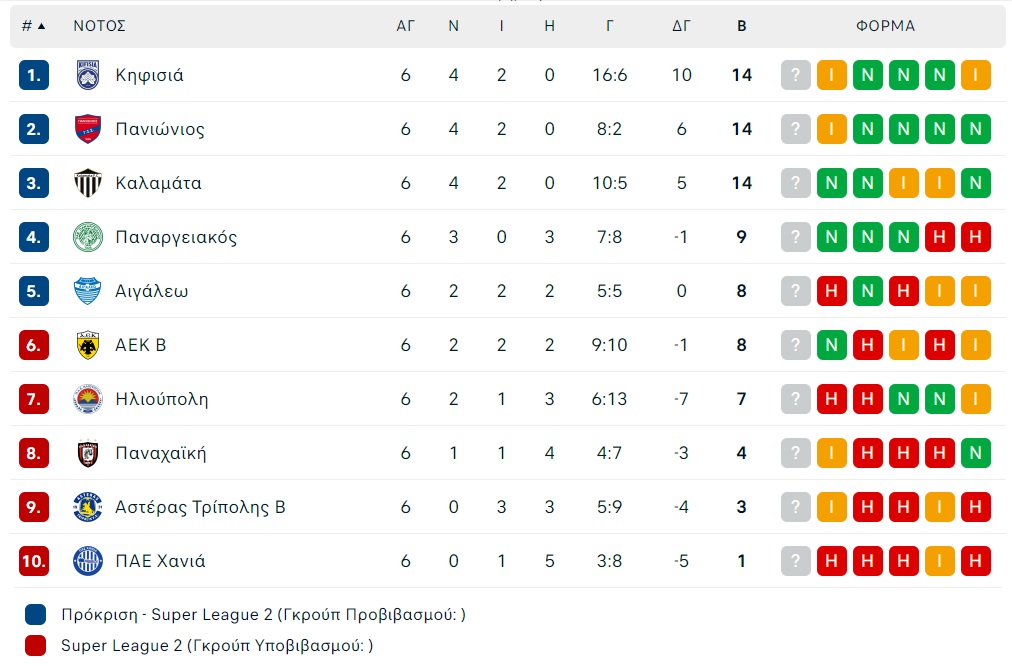Screen dimensions: 1012x666
Task: Click the gray question mark in Κηφισιά's form
Action: 795,75
